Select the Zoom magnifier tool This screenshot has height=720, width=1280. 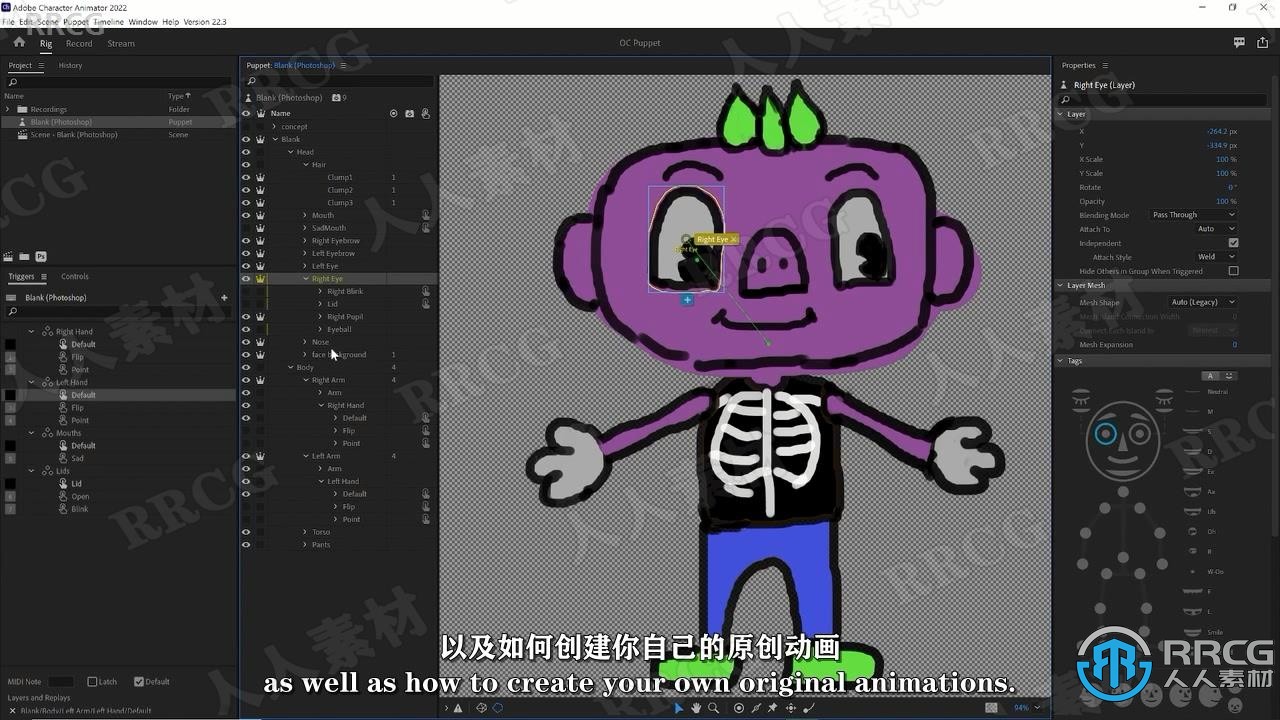coord(713,708)
